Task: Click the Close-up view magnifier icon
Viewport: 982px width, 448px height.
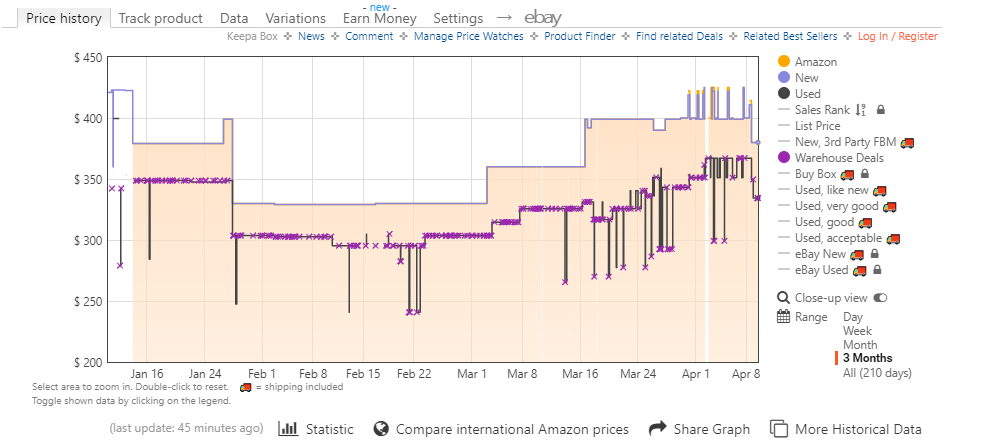Action: point(783,298)
